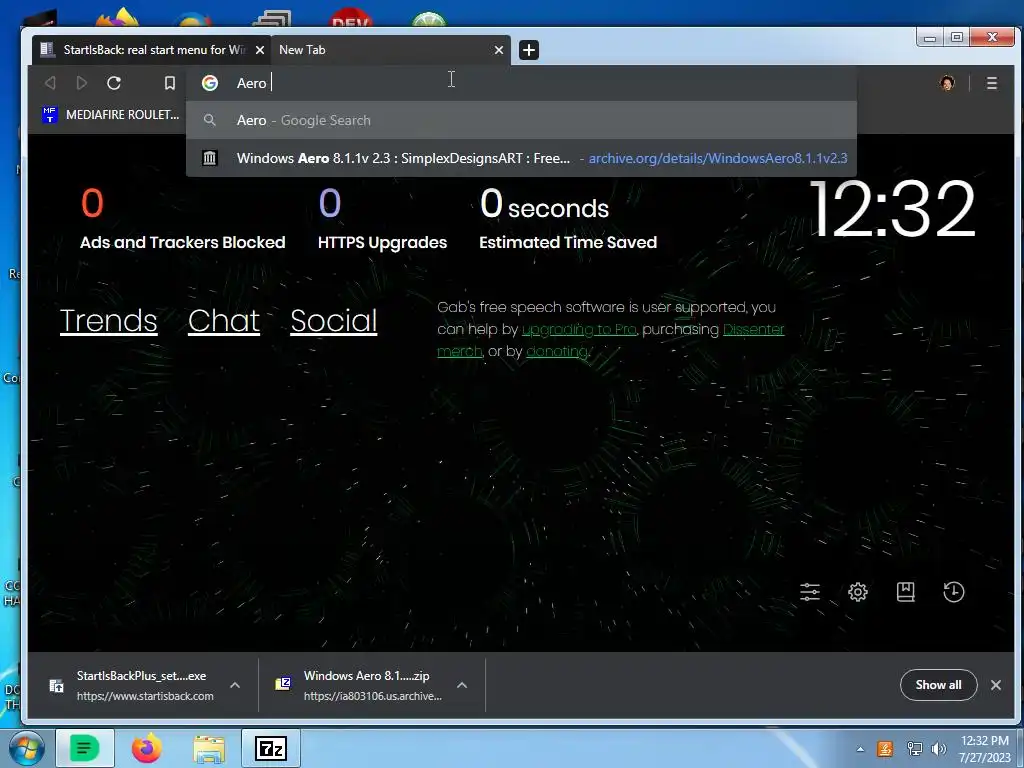1024x768 pixels.
Task: Open MEDIAFIRE ROULET... bookmark
Action: point(110,115)
